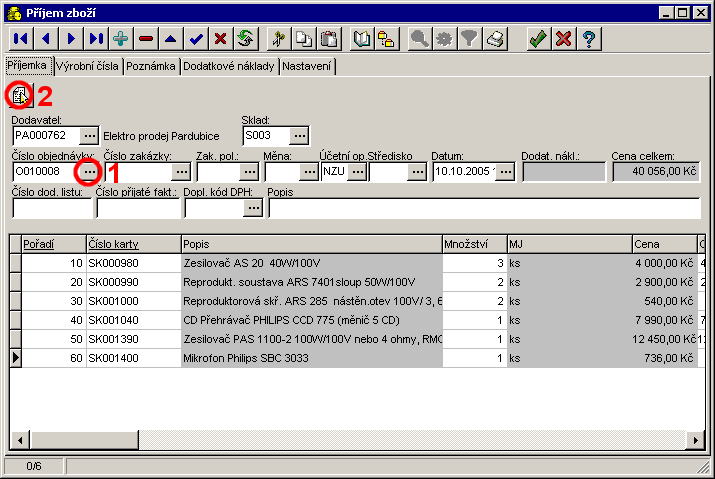This screenshot has height=479, width=715.
Task: Open the Dodatkové náklady tab
Action: 229,66
